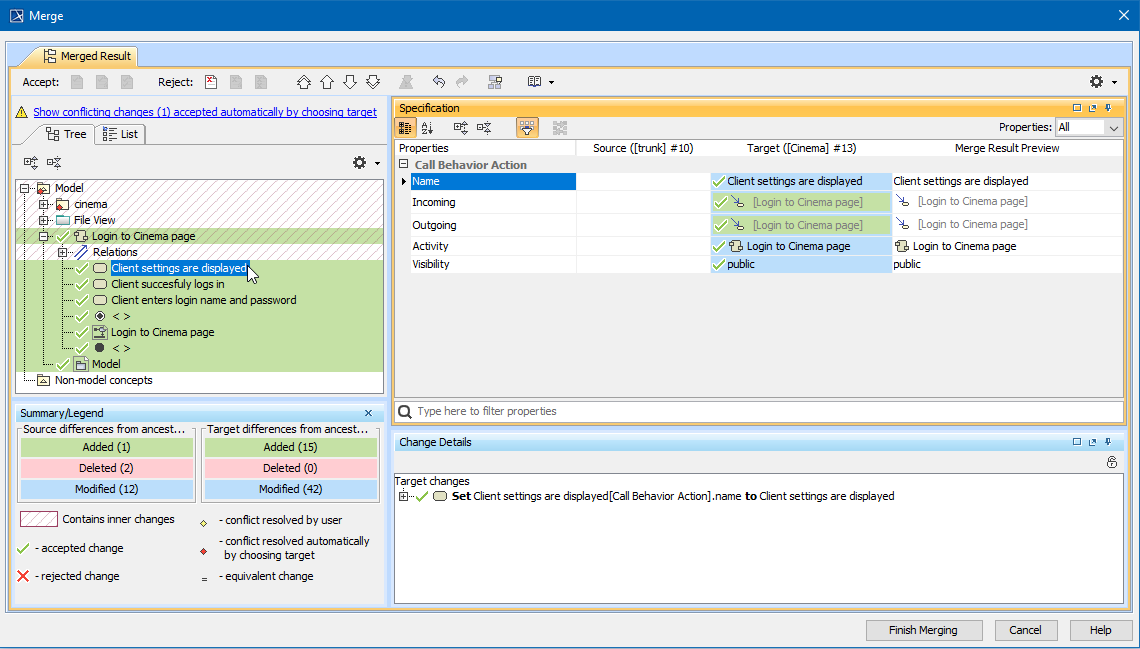Select the categorized view icon in Specification panel
The width and height of the screenshot is (1140, 649).
click(405, 127)
